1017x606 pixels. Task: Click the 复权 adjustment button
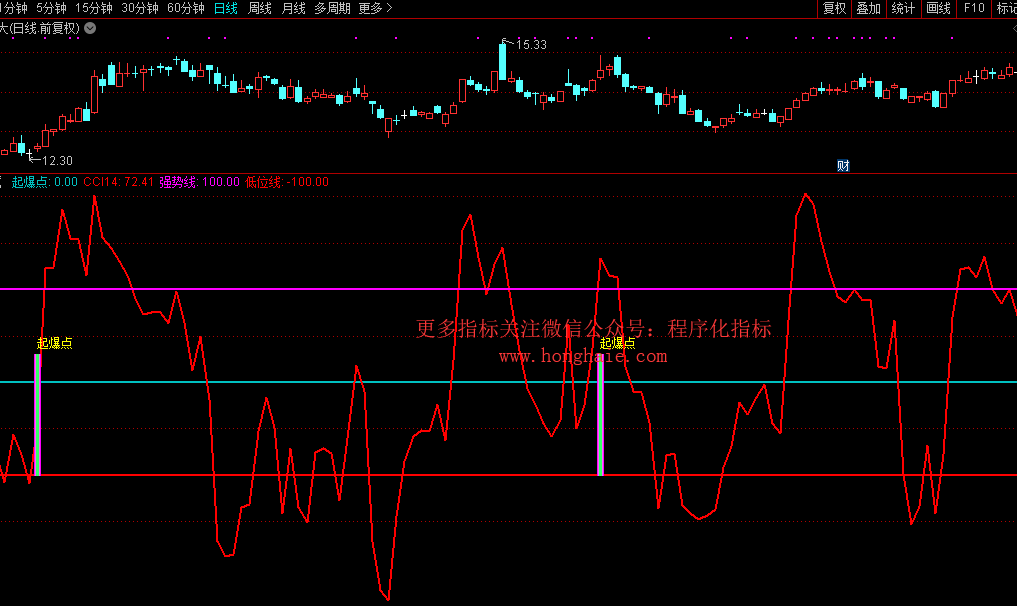[x=834, y=8]
